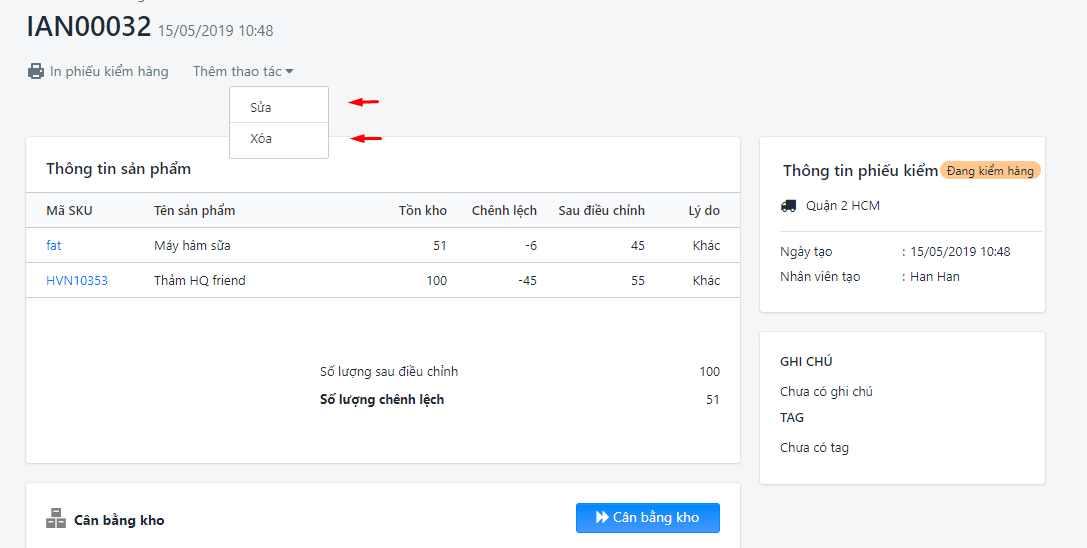Click difference value -45
Screen dimensions: 1087x548
(x=528, y=281)
